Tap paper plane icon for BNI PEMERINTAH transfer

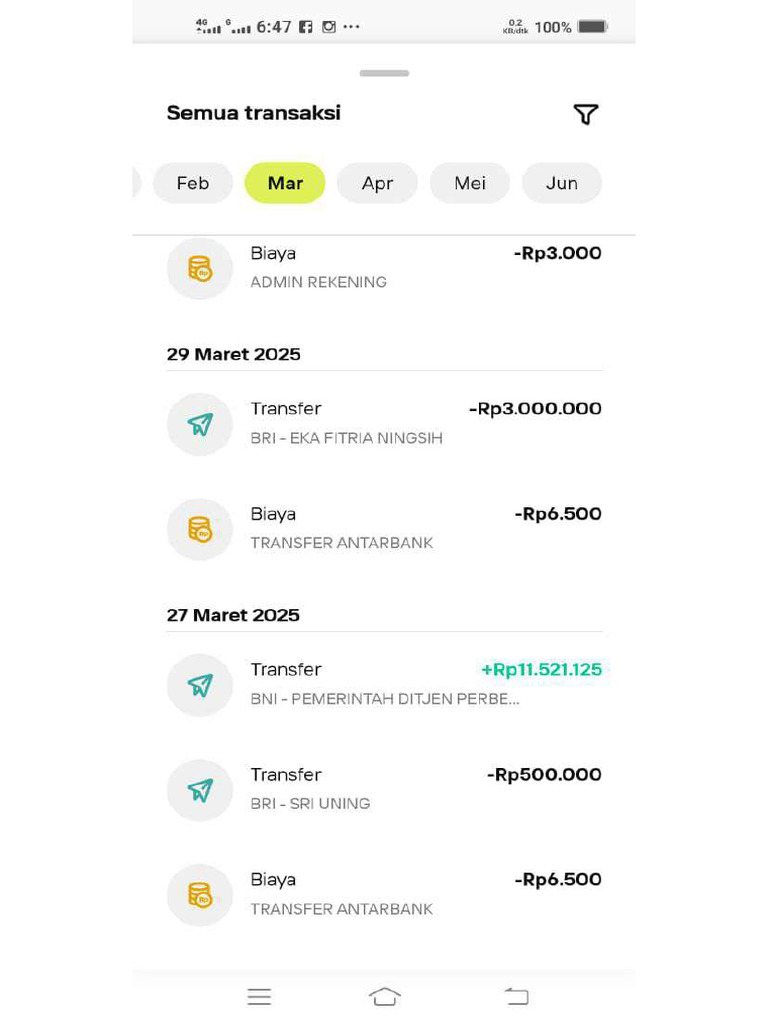200,685
